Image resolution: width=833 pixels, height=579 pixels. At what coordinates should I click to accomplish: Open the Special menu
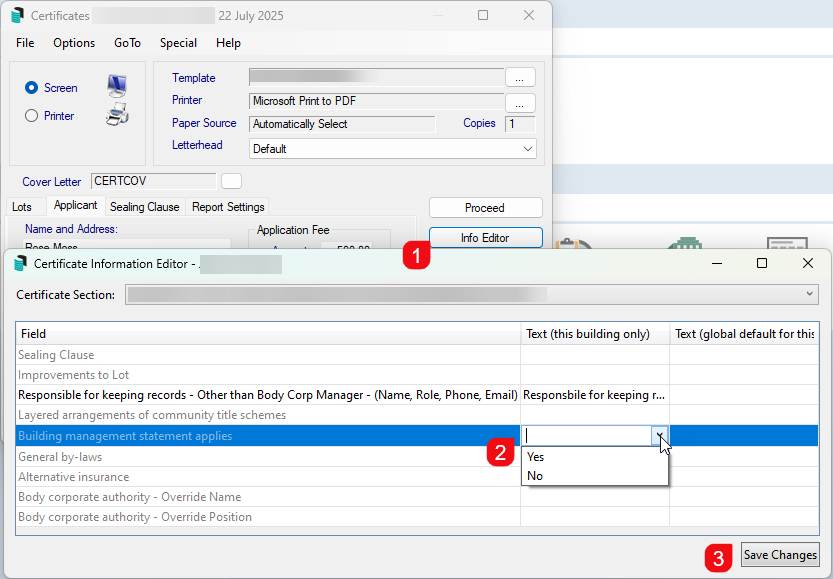[178, 43]
